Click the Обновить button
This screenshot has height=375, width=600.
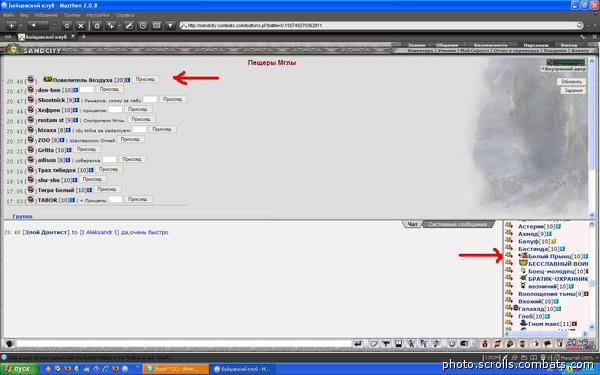[571, 82]
